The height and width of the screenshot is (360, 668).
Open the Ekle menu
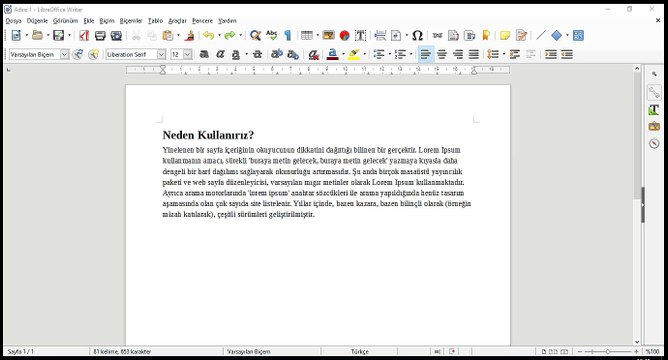(89, 21)
